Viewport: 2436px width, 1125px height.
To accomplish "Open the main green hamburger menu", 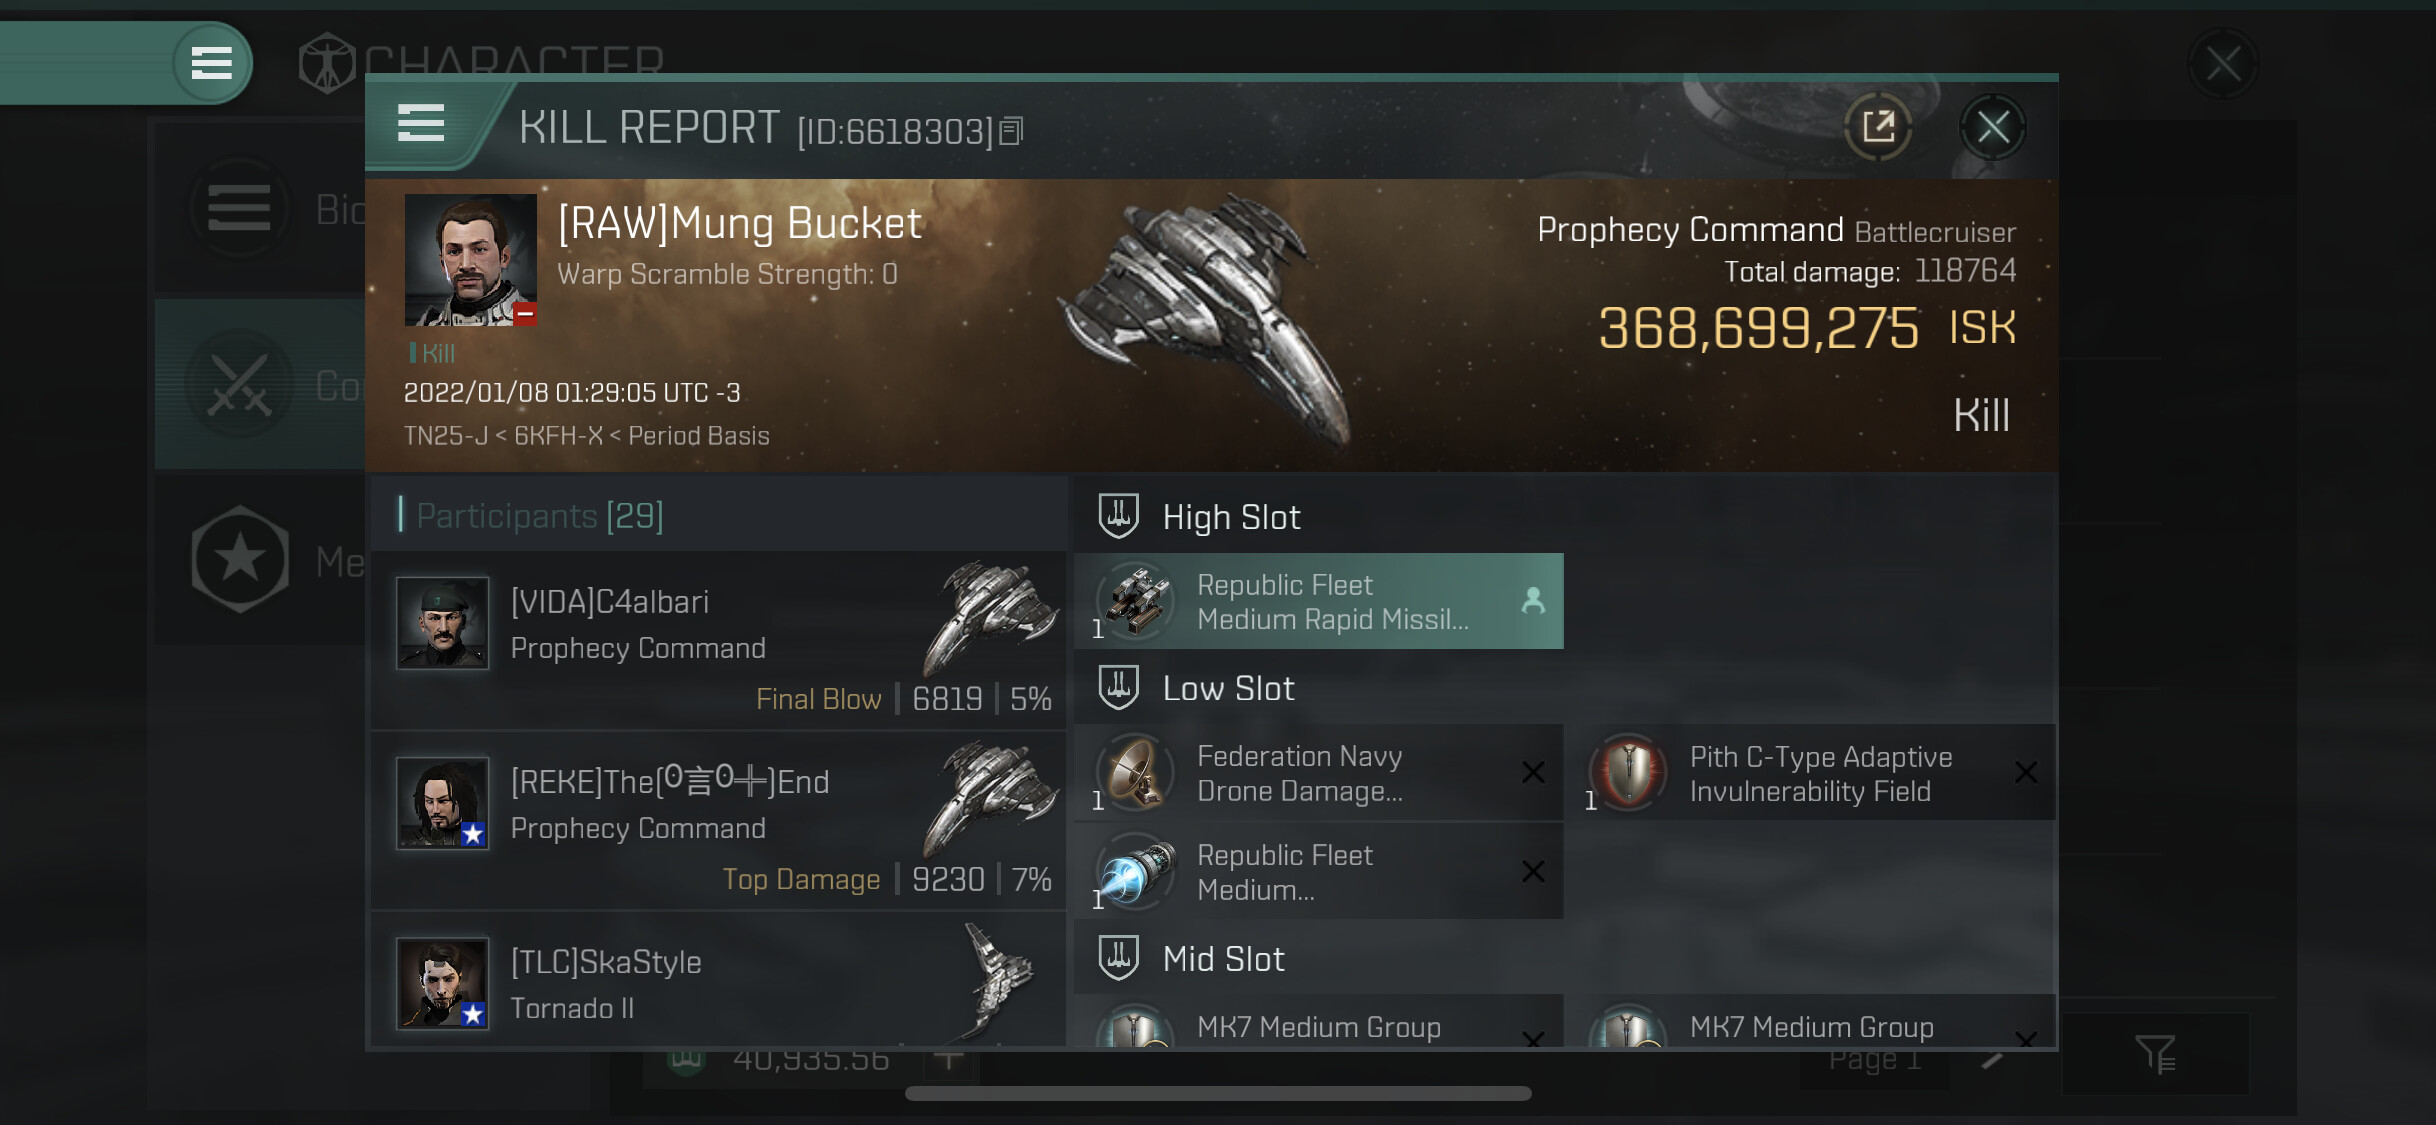I will pyautogui.click(x=211, y=63).
